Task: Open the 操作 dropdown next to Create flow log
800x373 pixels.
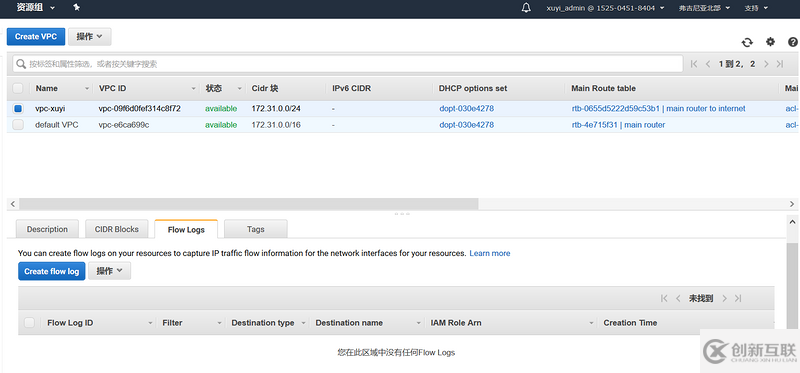Action: click(110, 271)
